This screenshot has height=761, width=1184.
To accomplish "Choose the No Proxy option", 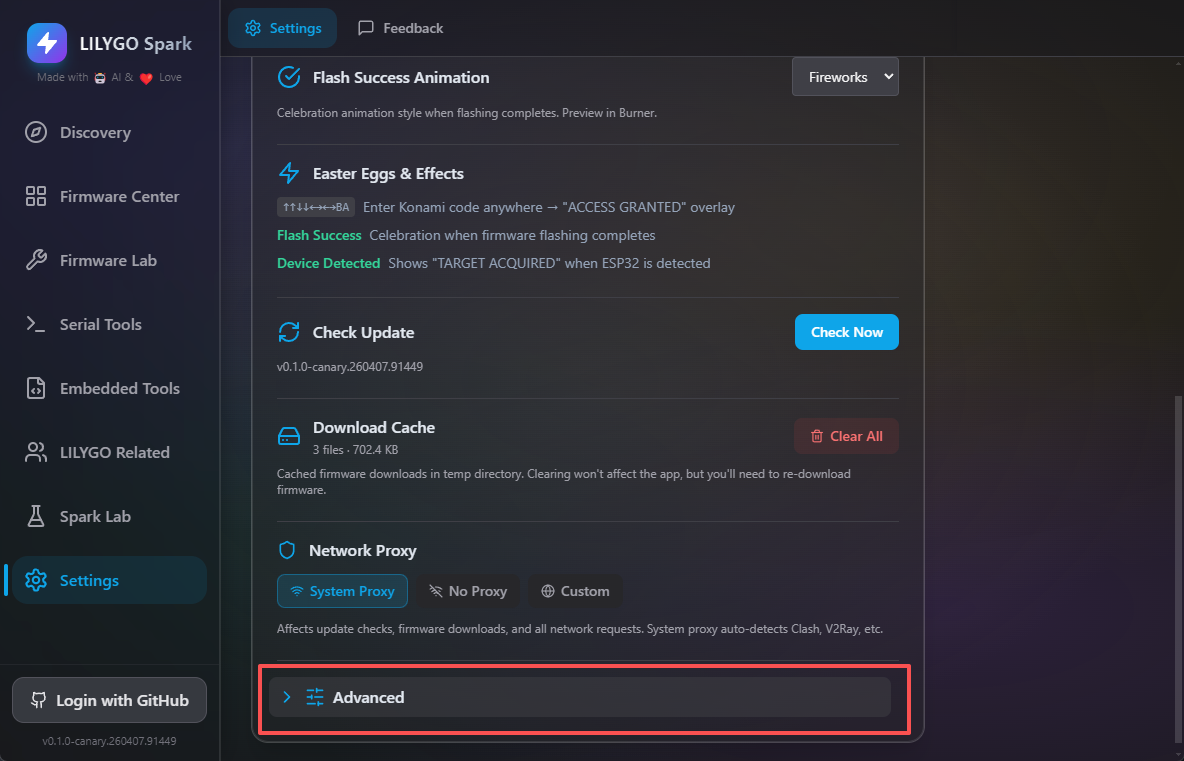I will click(468, 591).
